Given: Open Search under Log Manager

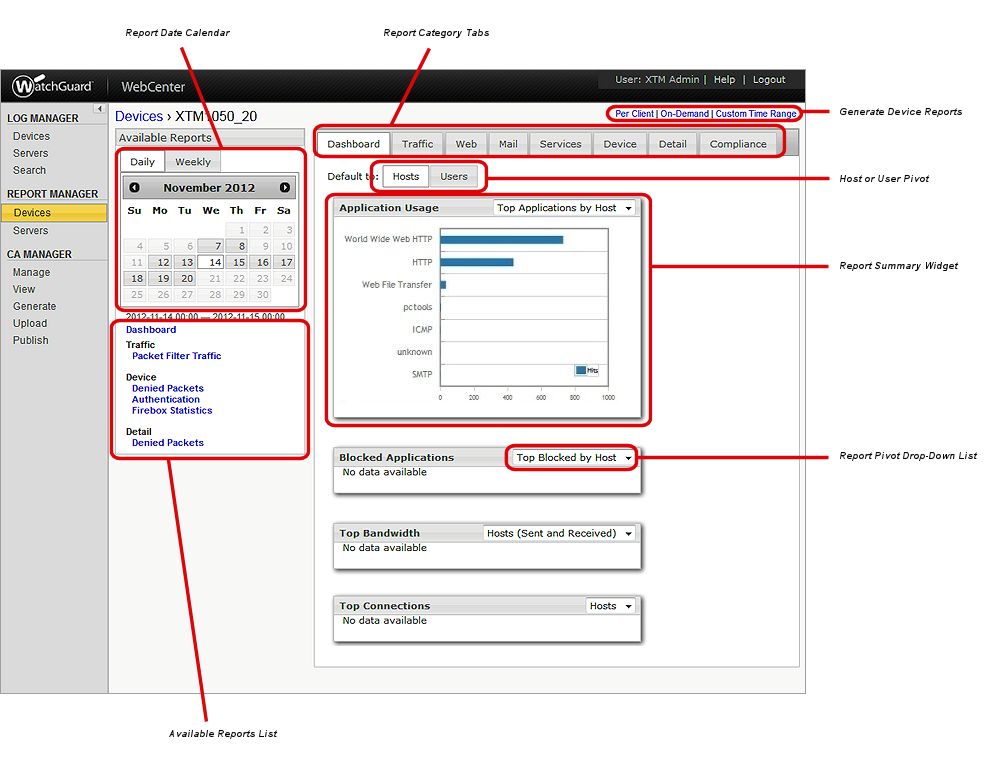Looking at the screenshot, I should click(x=29, y=170).
